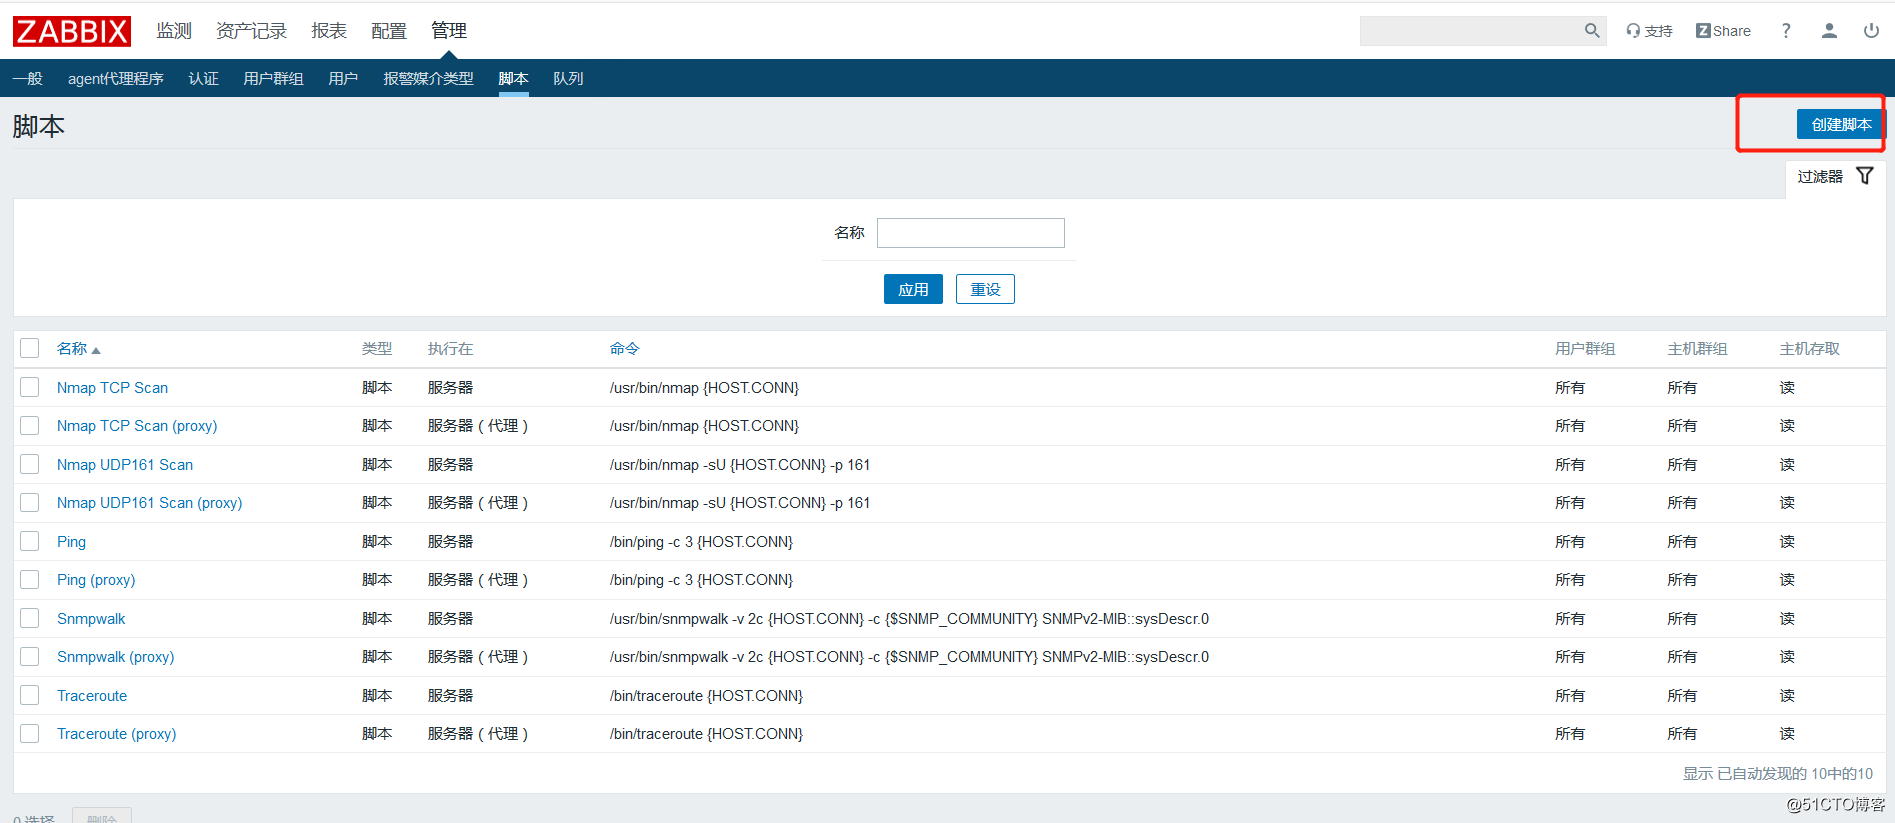Open the Traceroute (proxy) script link

[x=117, y=733]
